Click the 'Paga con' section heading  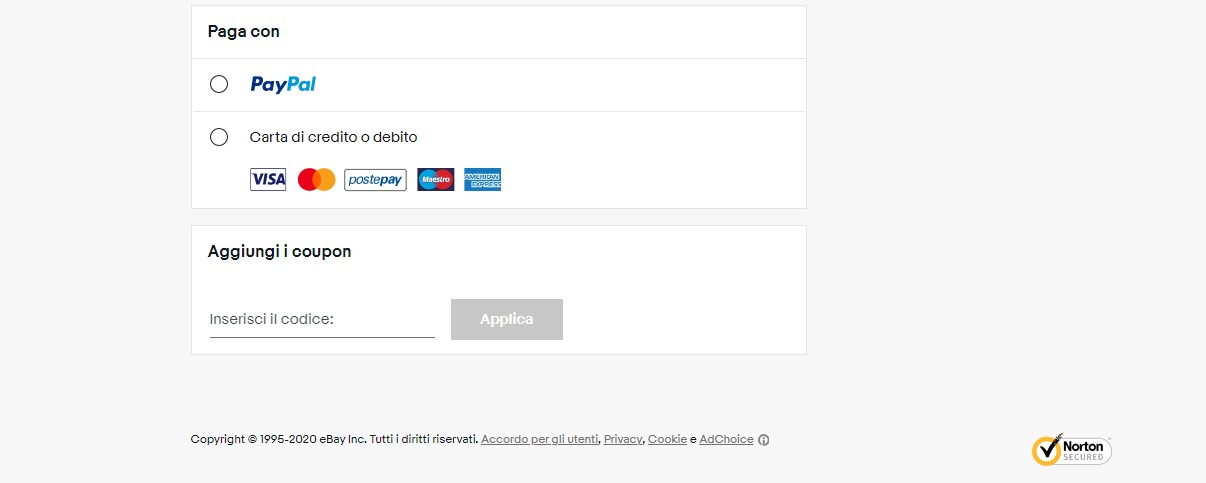coord(244,31)
